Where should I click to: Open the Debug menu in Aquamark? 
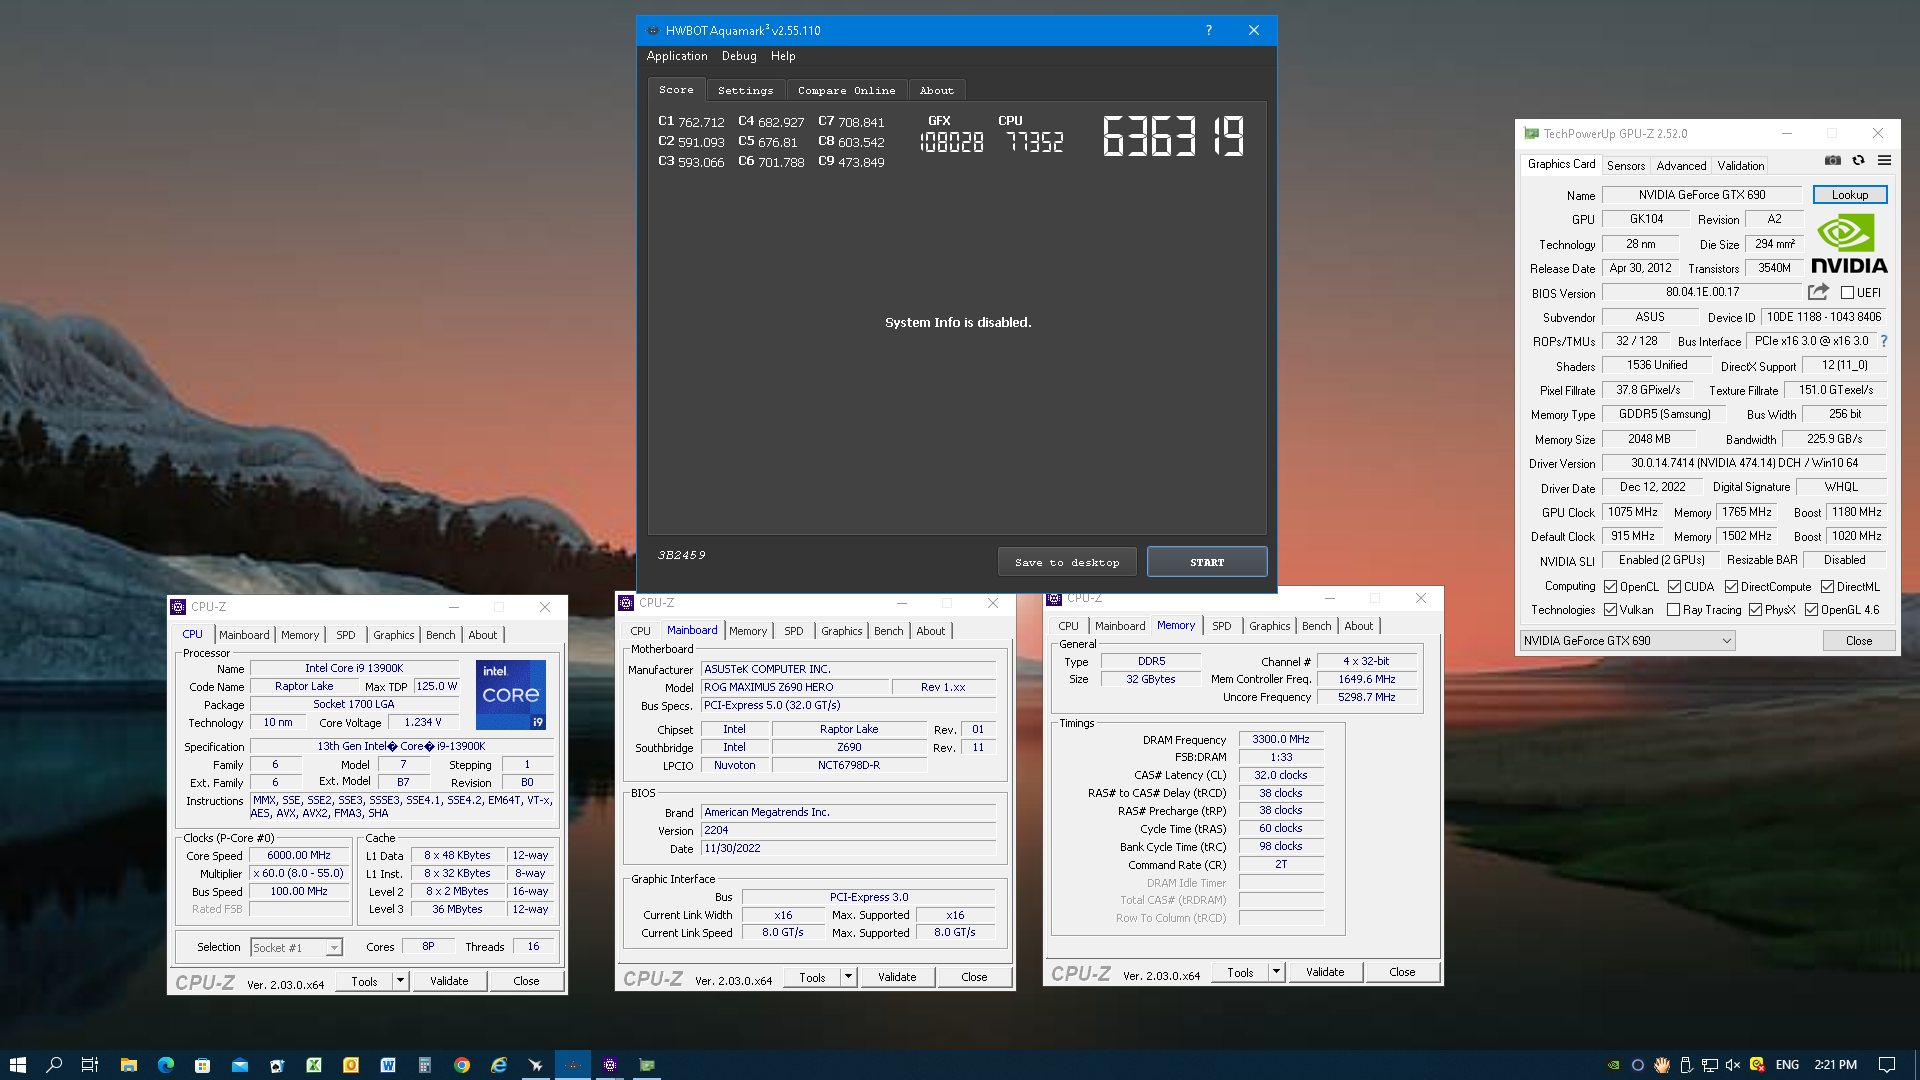pyautogui.click(x=739, y=56)
